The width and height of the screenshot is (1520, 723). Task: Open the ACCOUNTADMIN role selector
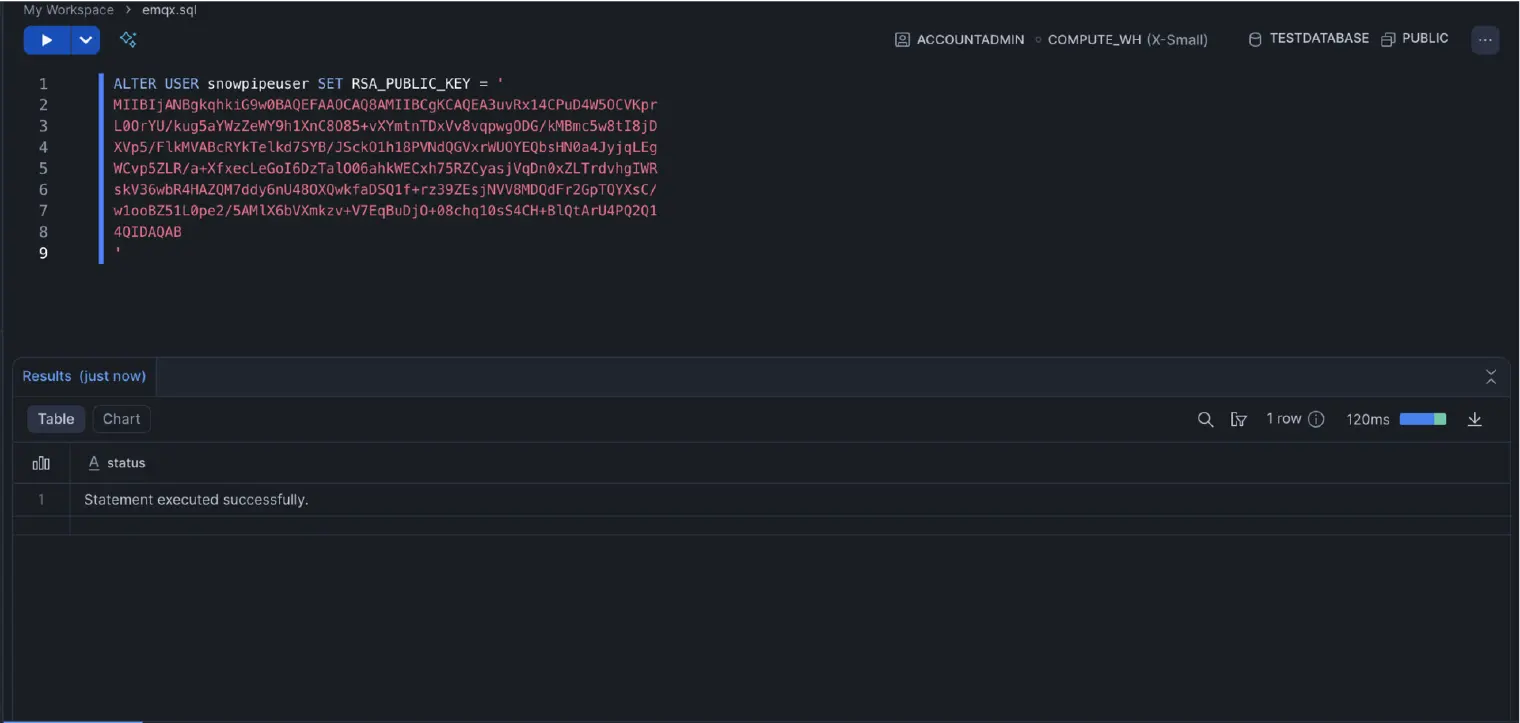[960, 40]
